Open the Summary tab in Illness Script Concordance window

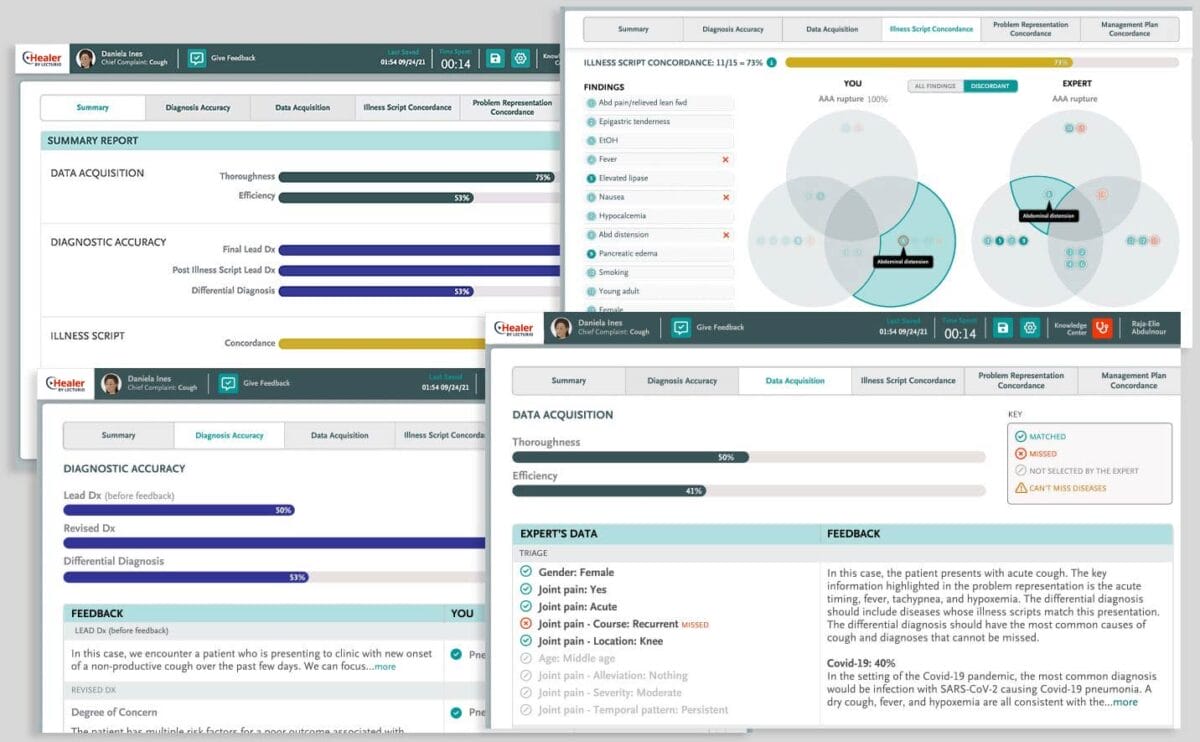point(633,29)
